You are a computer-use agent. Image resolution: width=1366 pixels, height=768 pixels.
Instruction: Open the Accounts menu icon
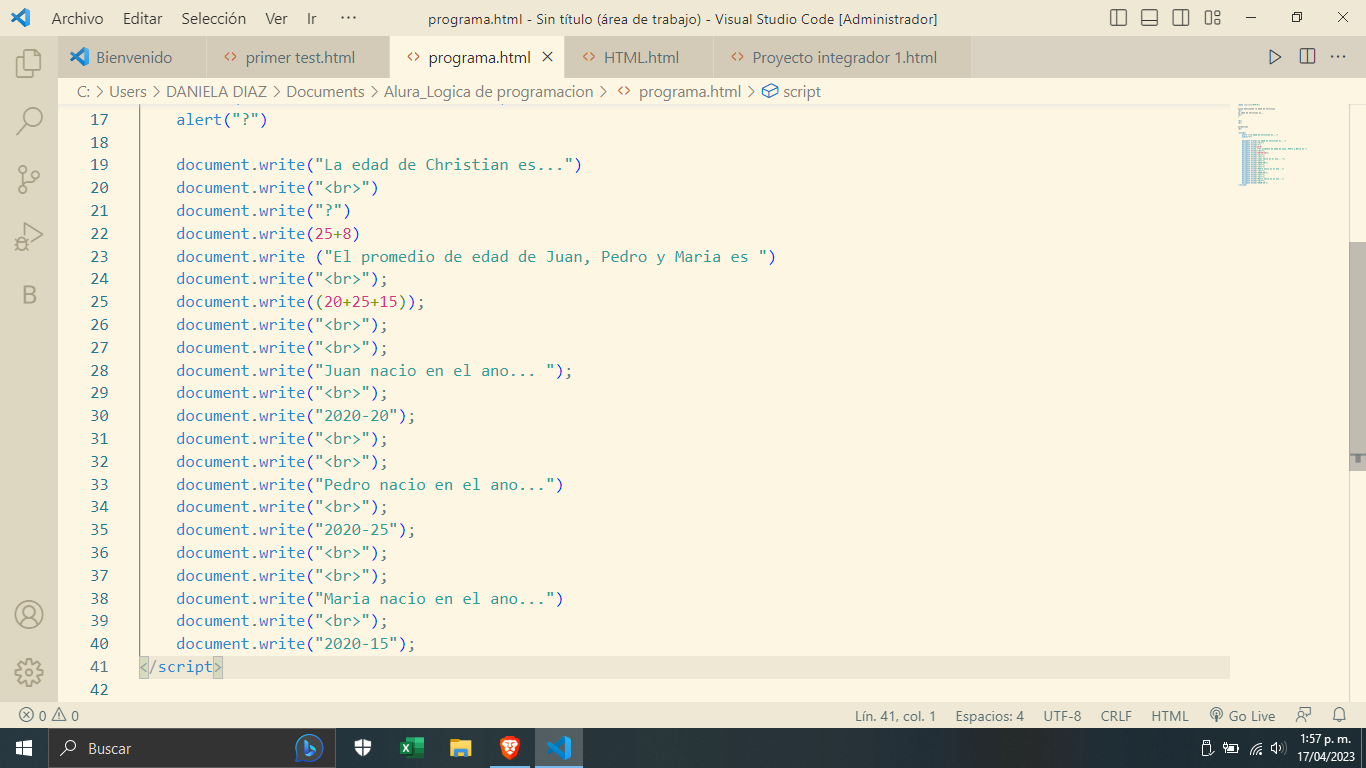[29, 614]
